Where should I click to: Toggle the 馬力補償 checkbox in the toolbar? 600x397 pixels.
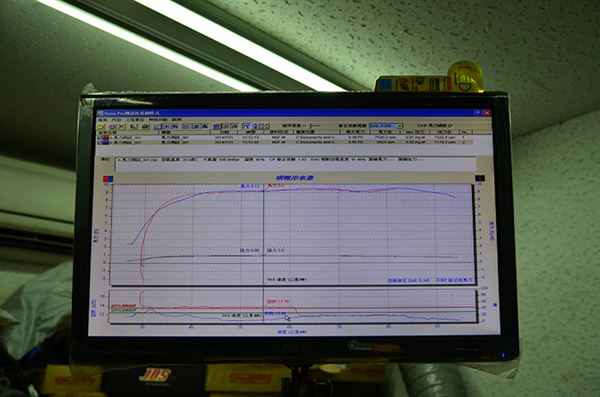point(451,125)
